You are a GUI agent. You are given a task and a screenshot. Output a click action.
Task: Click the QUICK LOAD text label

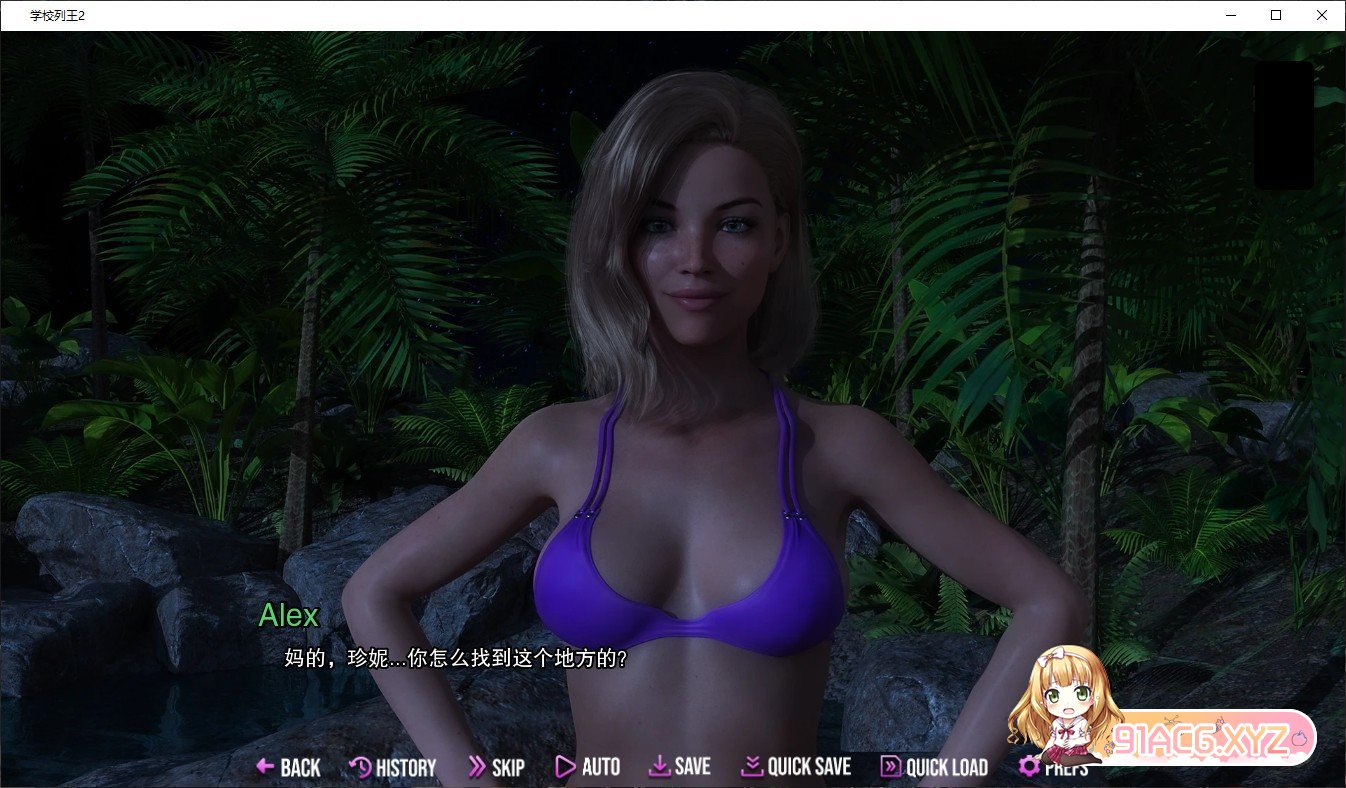(x=946, y=768)
